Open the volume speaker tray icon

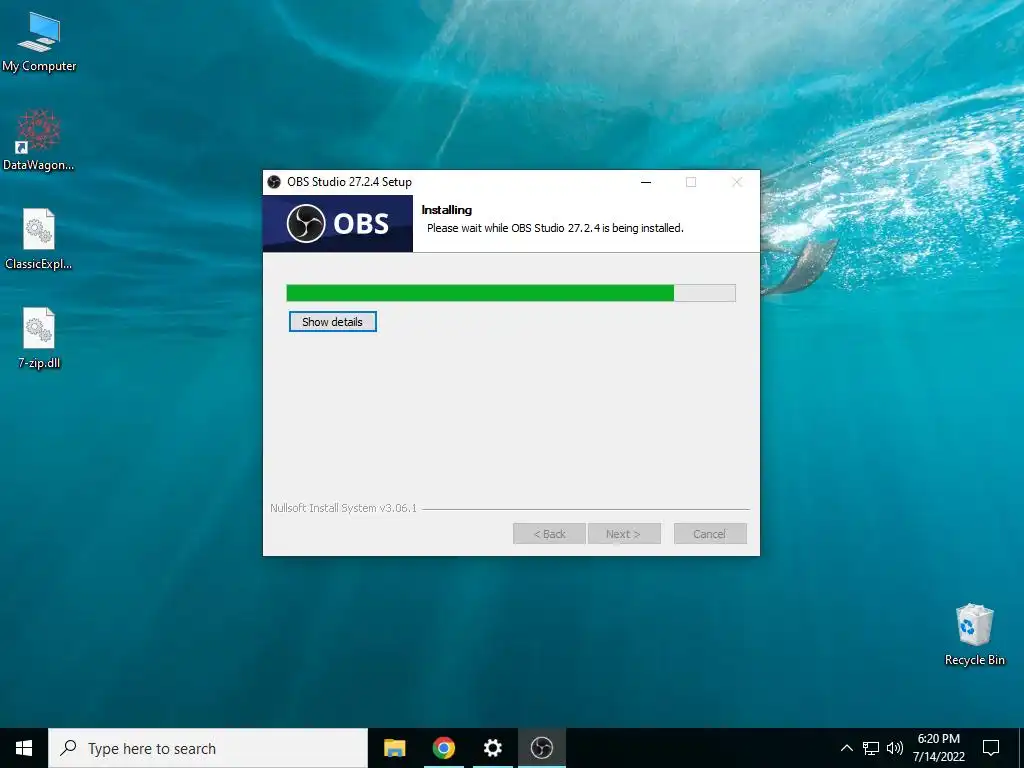pos(895,748)
